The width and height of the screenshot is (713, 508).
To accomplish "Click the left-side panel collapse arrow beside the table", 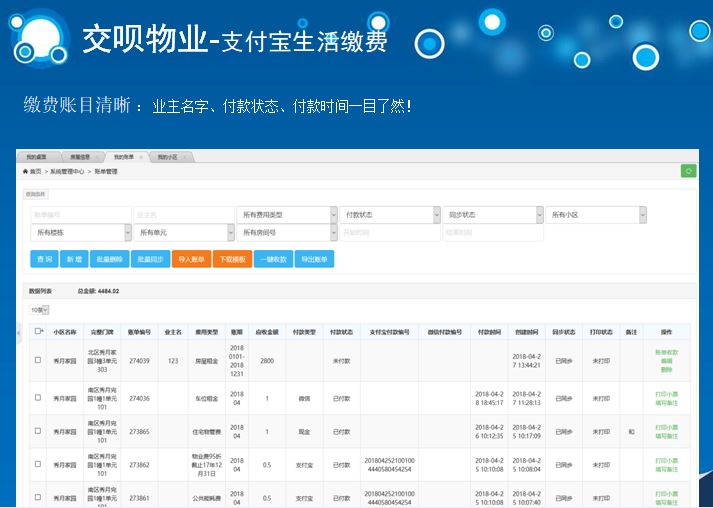I will 20,330.
